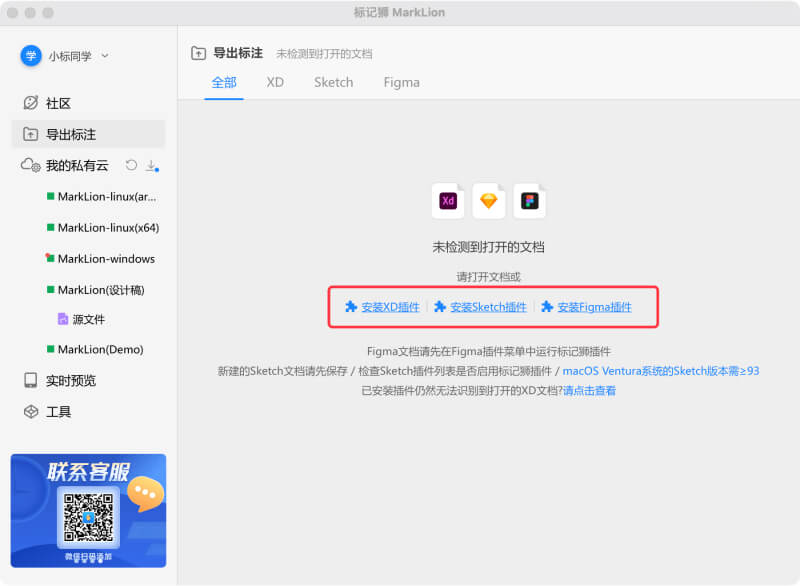Switch to the XD tab

[275, 82]
